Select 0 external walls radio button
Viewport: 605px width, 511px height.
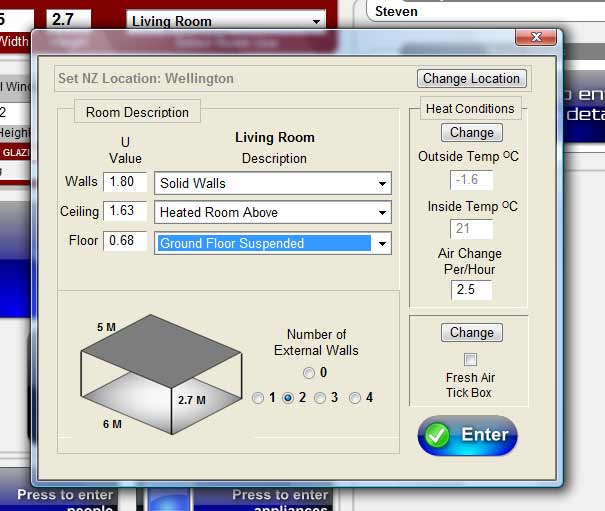click(x=308, y=373)
